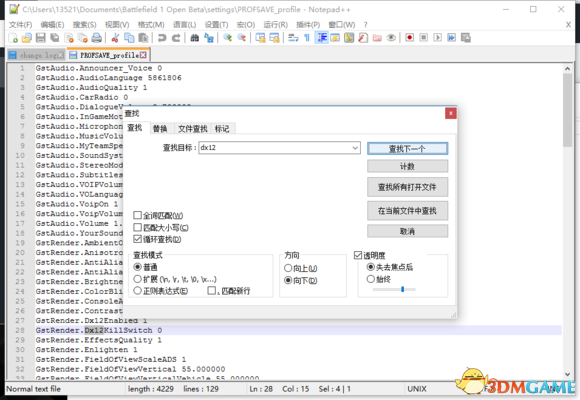The width and height of the screenshot is (580, 400).
Task: Click the Stop macro recording icon
Action: pyautogui.click(x=424, y=38)
